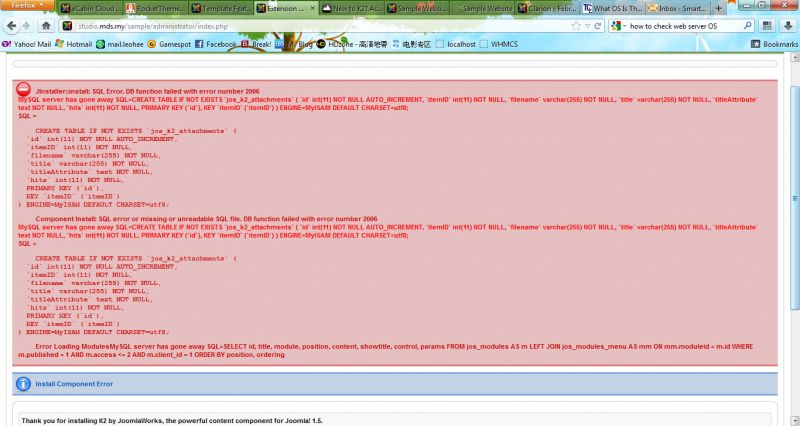The height and width of the screenshot is (426, 800).
Task: Switch to the Inbox - Smart... tab
Action: (678, 8)
